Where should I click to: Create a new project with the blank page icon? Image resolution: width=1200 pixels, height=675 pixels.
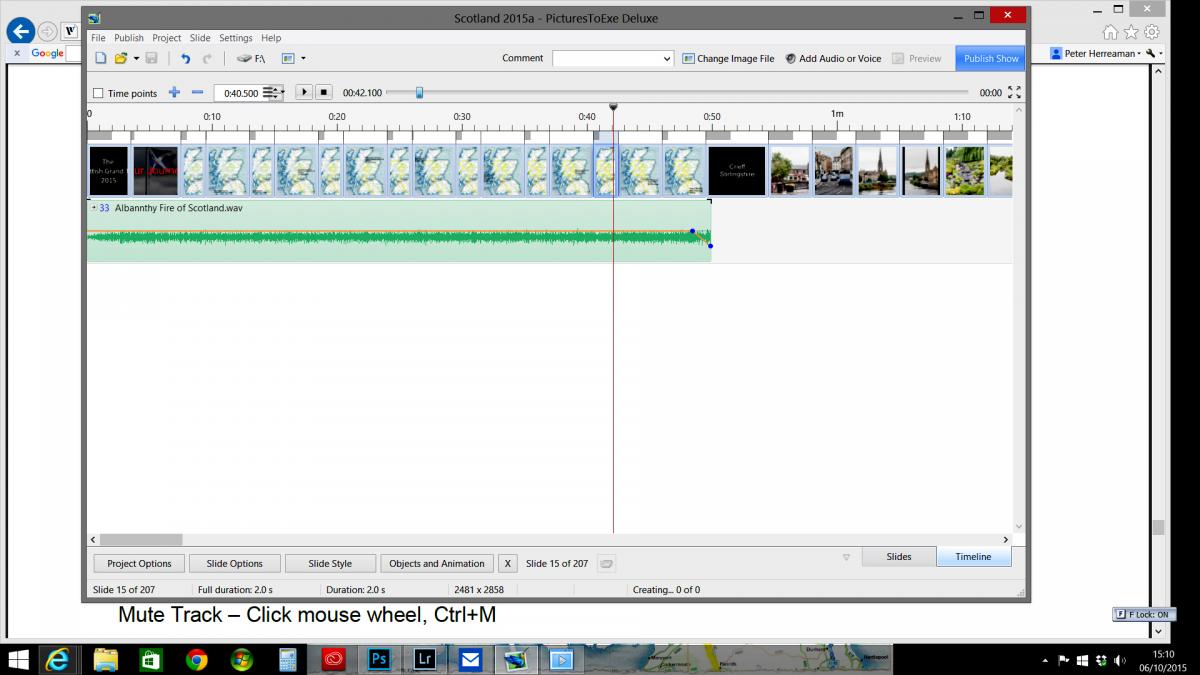tap(101, 59)
